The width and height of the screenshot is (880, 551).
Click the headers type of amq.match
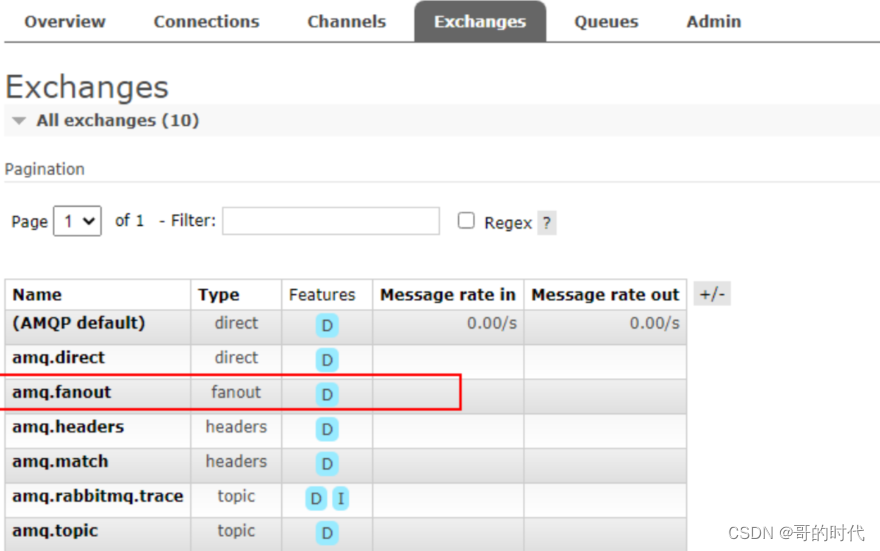[236, 462]
